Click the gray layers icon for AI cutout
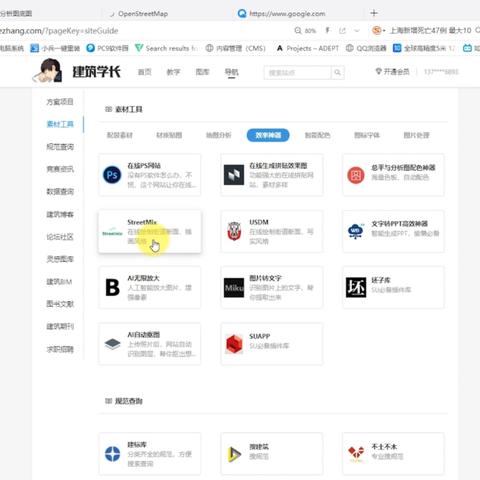This screenshot has width=480, height=480. tap(112, 344)
